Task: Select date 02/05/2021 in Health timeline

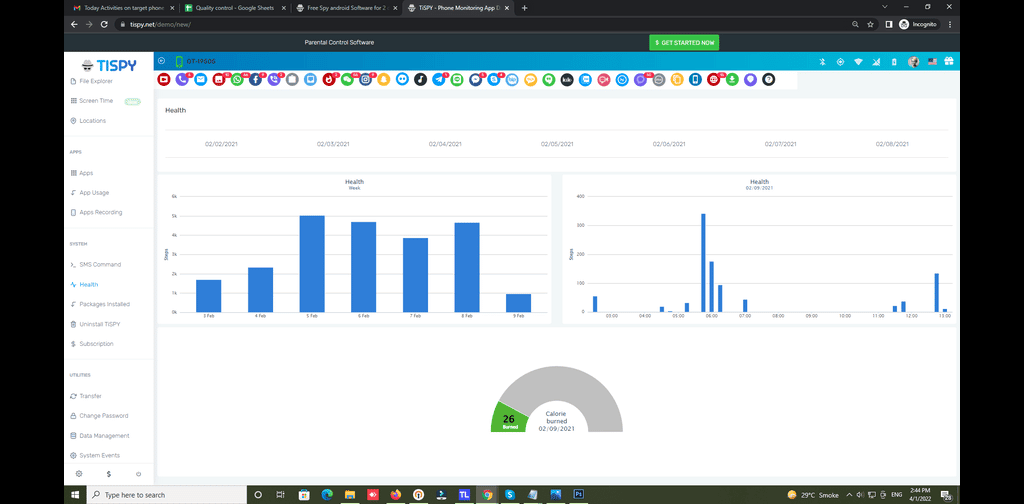Action: 557,144
